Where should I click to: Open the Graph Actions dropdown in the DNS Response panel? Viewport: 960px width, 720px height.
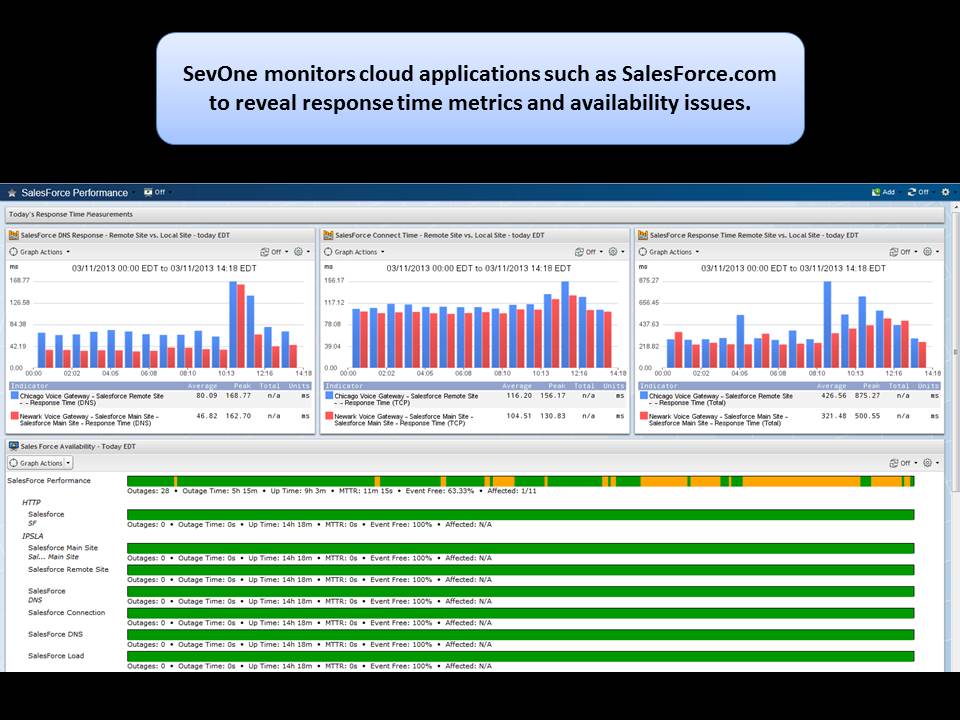[x=42, y=251]
